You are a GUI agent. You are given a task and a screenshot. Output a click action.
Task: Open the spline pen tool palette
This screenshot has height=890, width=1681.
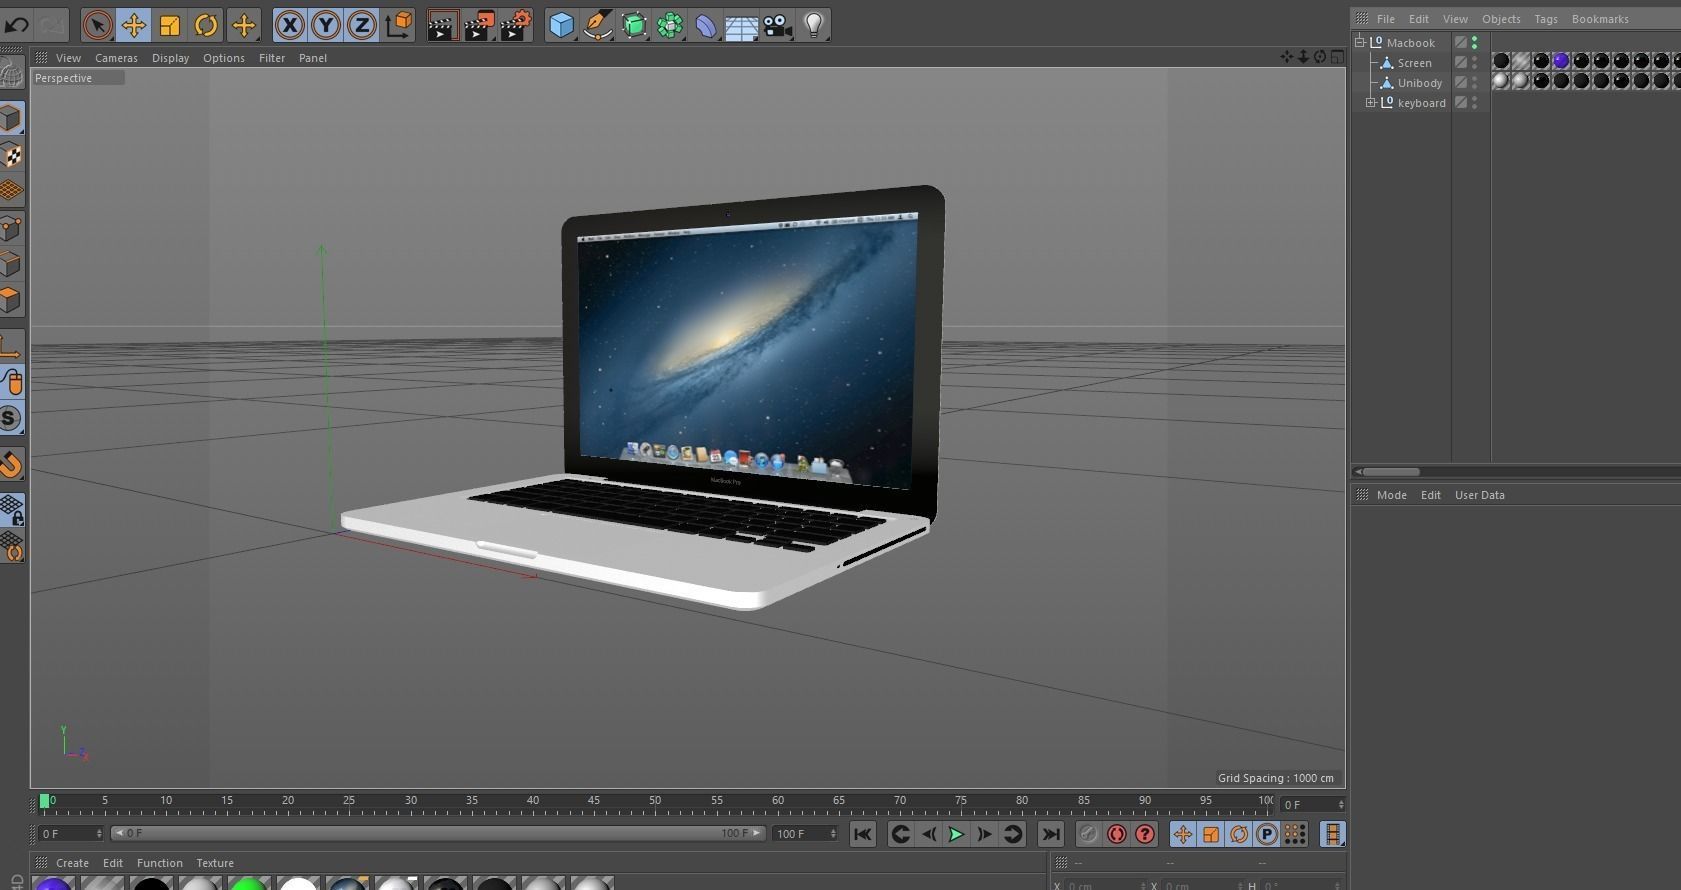point(598,25)
